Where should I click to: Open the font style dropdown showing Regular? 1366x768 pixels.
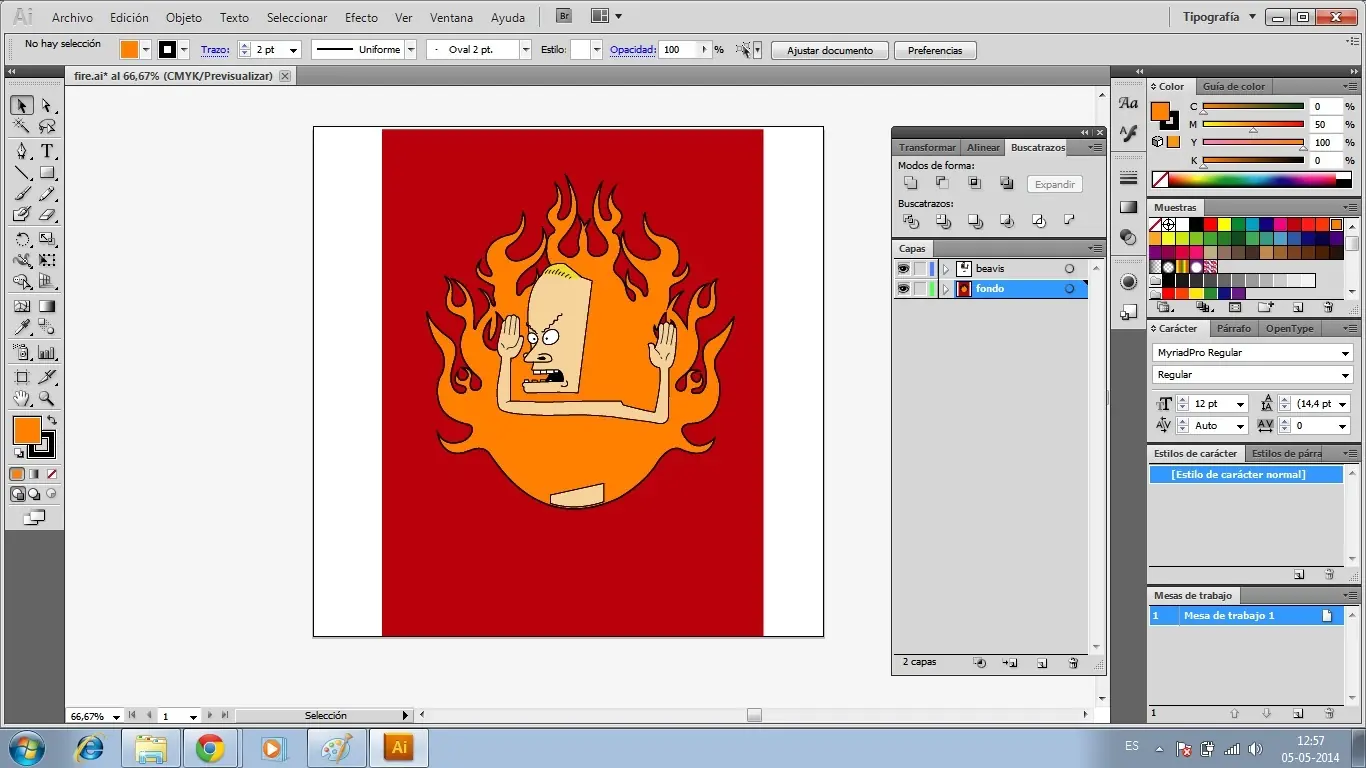(x=1346, y=375)
